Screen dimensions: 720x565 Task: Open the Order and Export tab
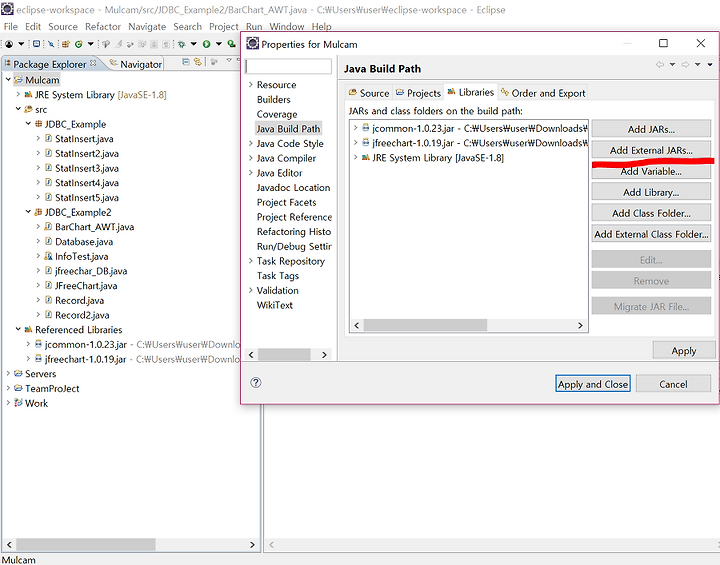(x=543, y=93)
